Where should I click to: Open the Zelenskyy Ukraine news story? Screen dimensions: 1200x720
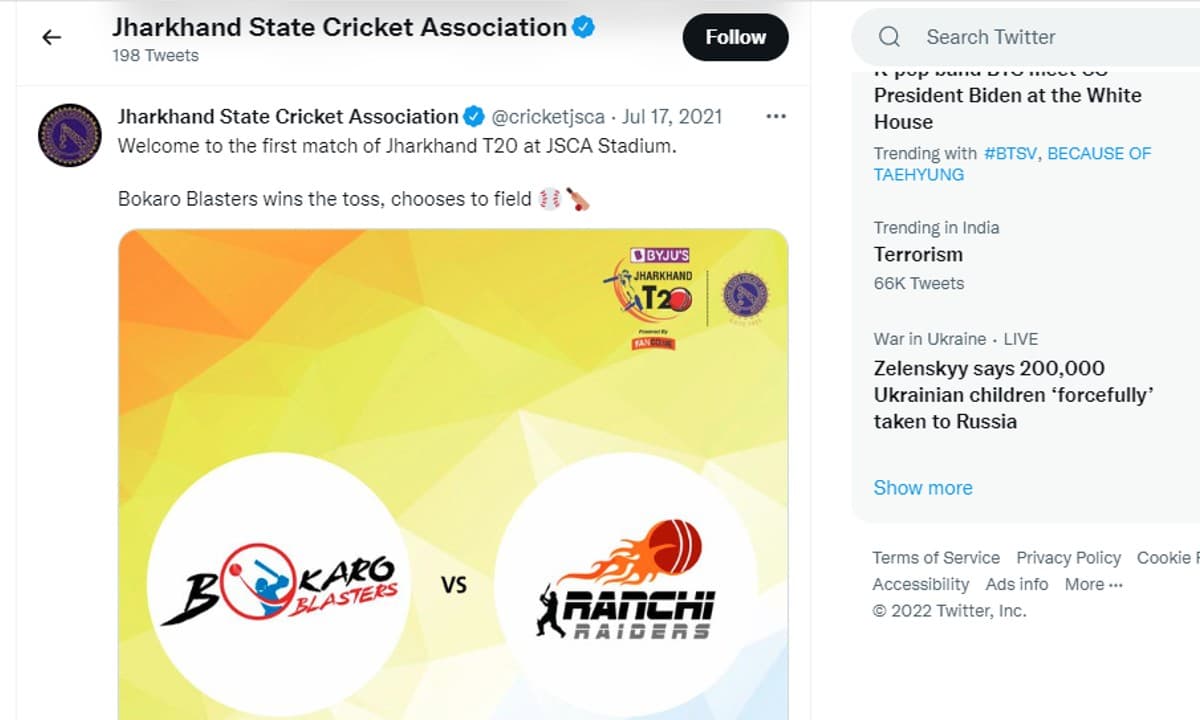pyautogui.click(x=1013, y=394)
